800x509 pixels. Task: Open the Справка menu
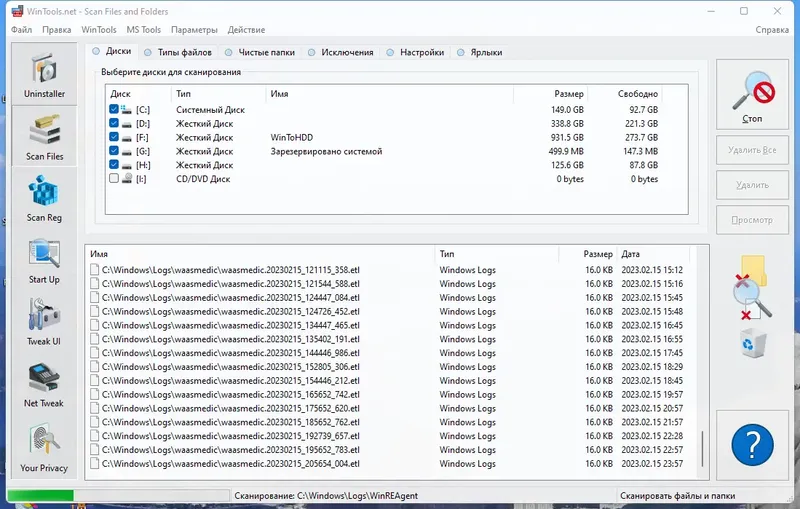click(772, 30)
